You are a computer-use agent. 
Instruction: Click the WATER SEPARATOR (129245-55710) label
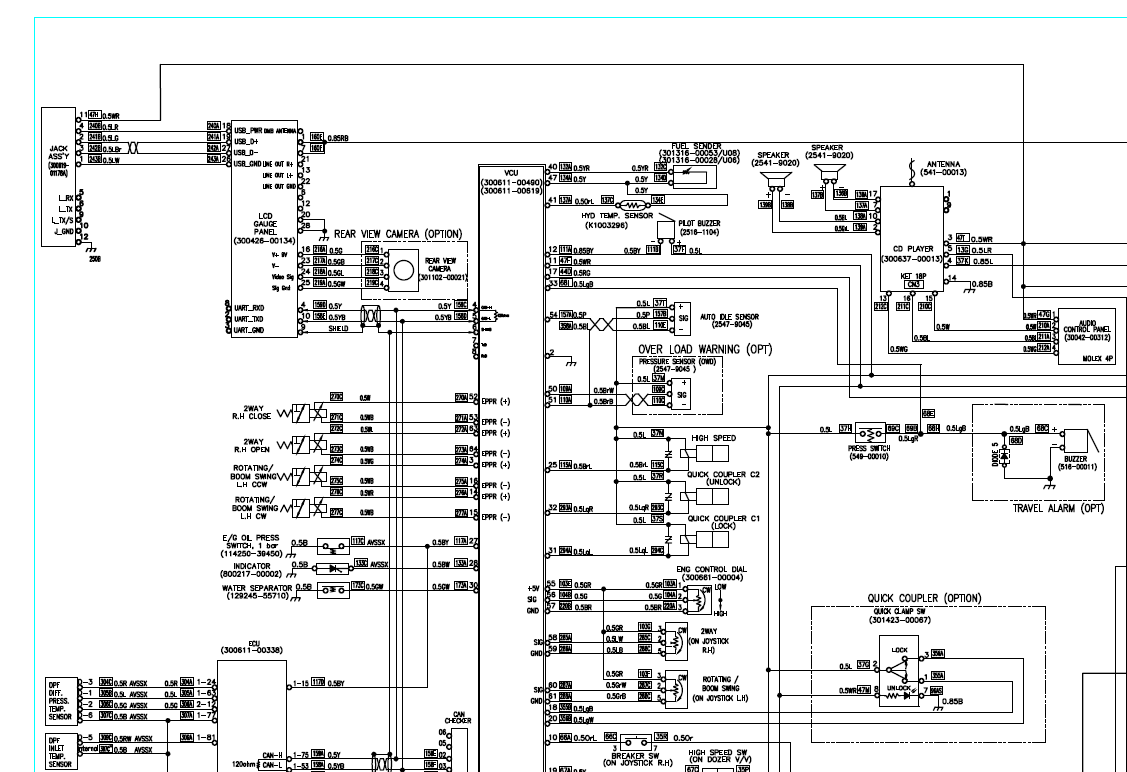257,592
